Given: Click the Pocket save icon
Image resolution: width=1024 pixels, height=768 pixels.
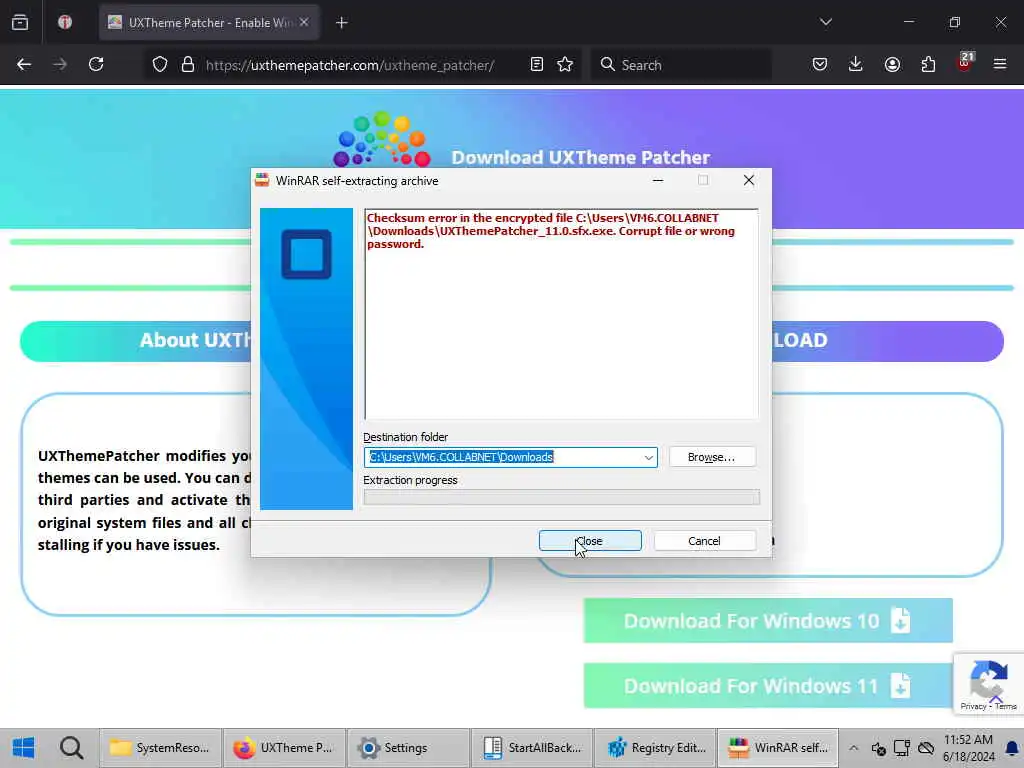Looking at the screenshot, I should coord(820,65).
